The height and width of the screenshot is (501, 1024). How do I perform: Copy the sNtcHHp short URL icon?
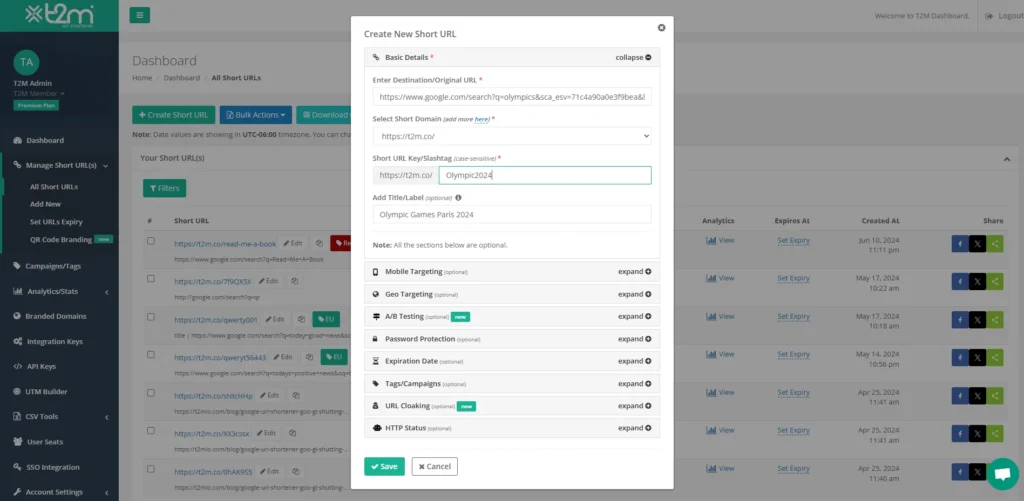[296, 395]
